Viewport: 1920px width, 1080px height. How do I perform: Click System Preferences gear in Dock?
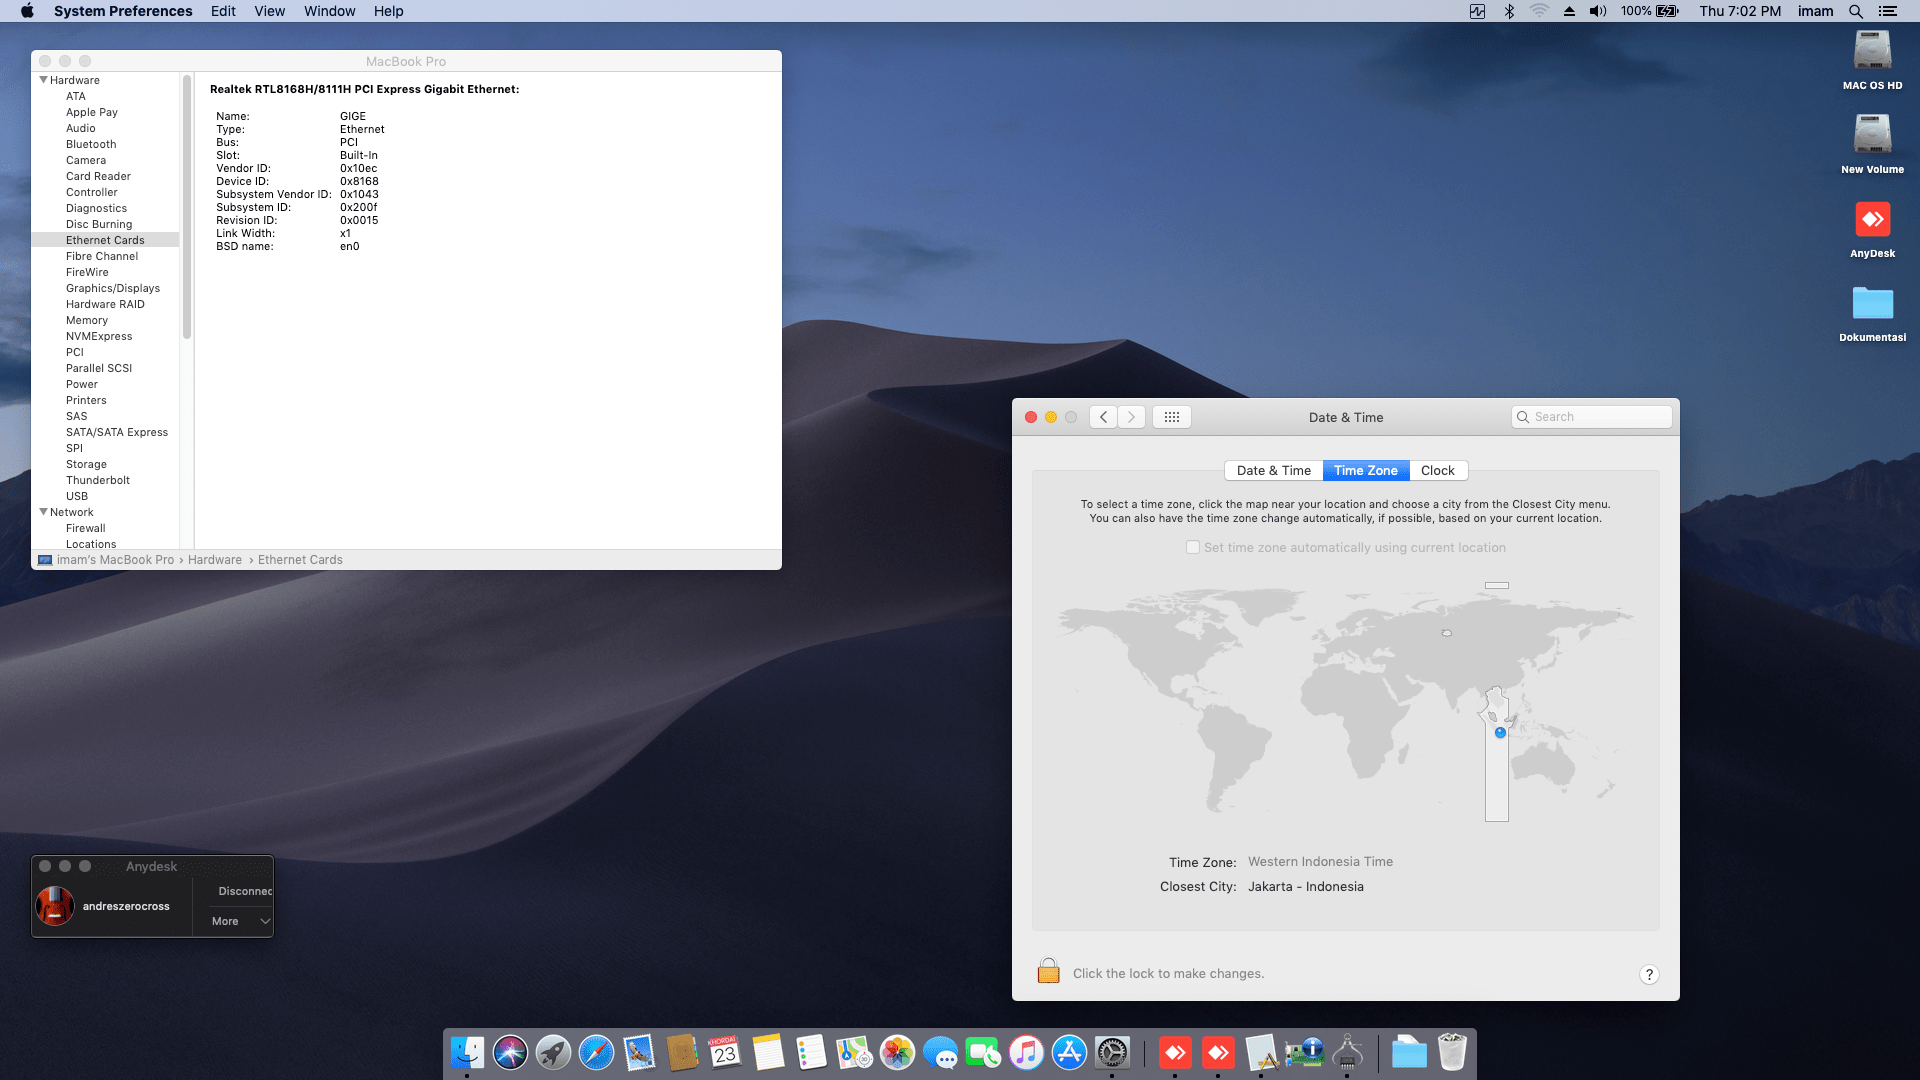[x=1112, y=1052]
